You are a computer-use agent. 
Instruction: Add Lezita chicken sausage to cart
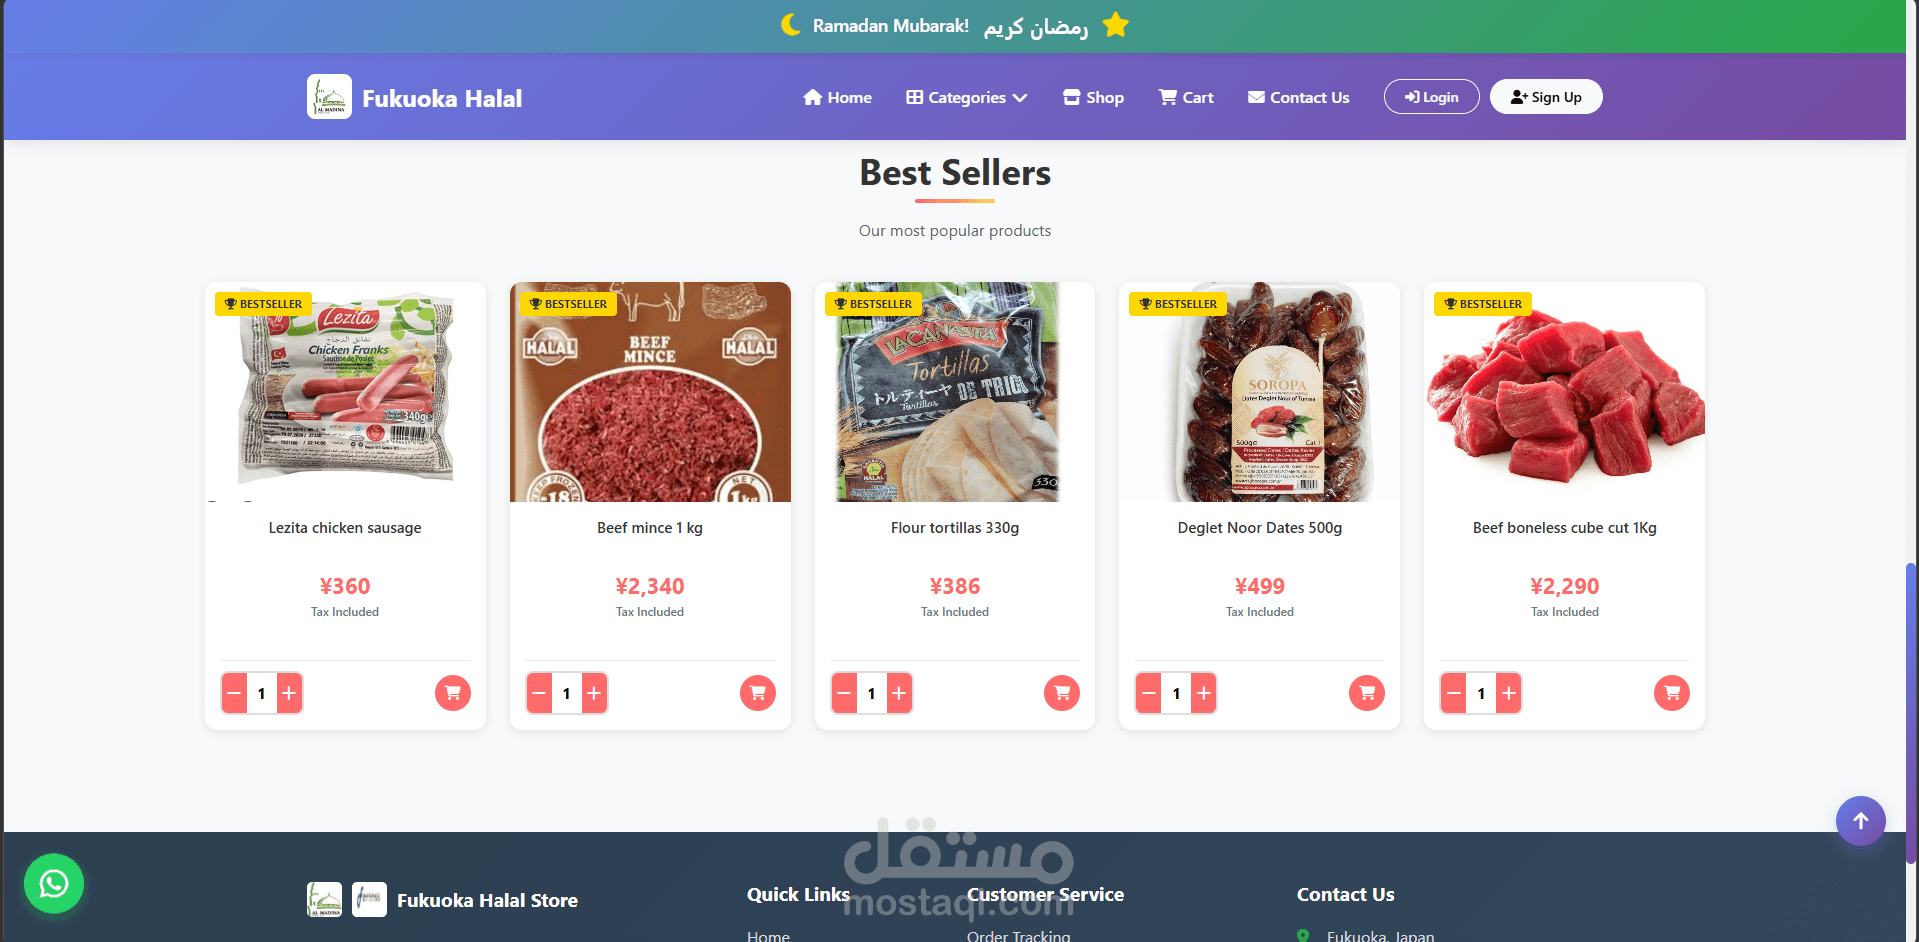(452, 693)
